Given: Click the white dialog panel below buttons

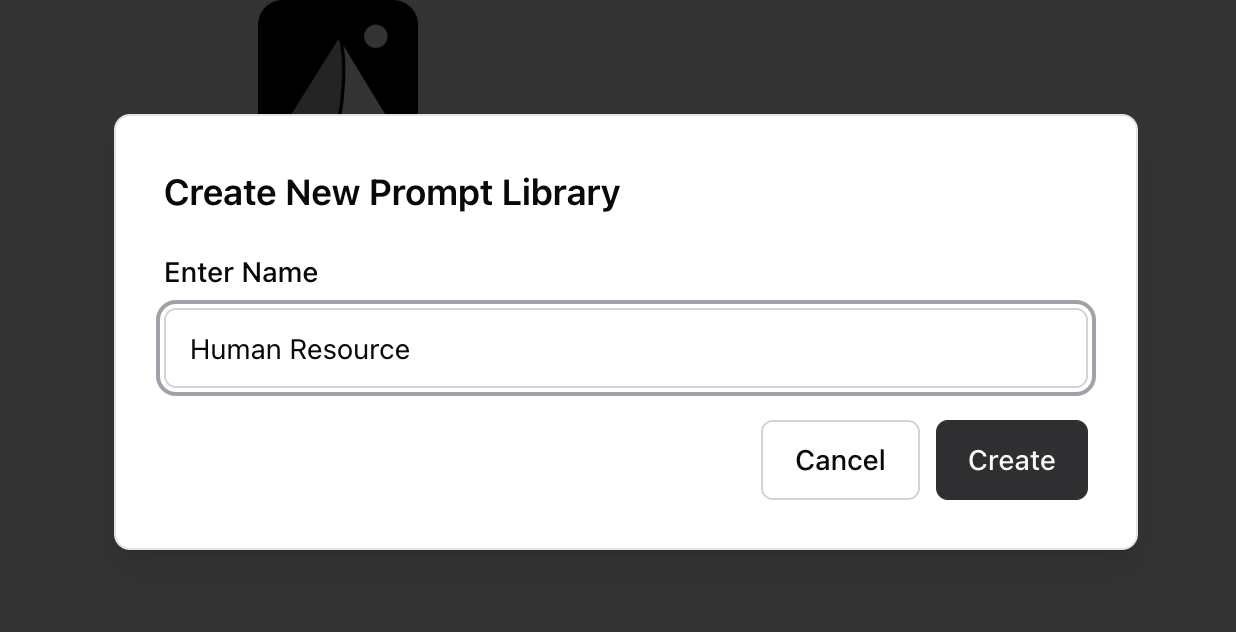Looking at the screenshot, I should [626, 524].
